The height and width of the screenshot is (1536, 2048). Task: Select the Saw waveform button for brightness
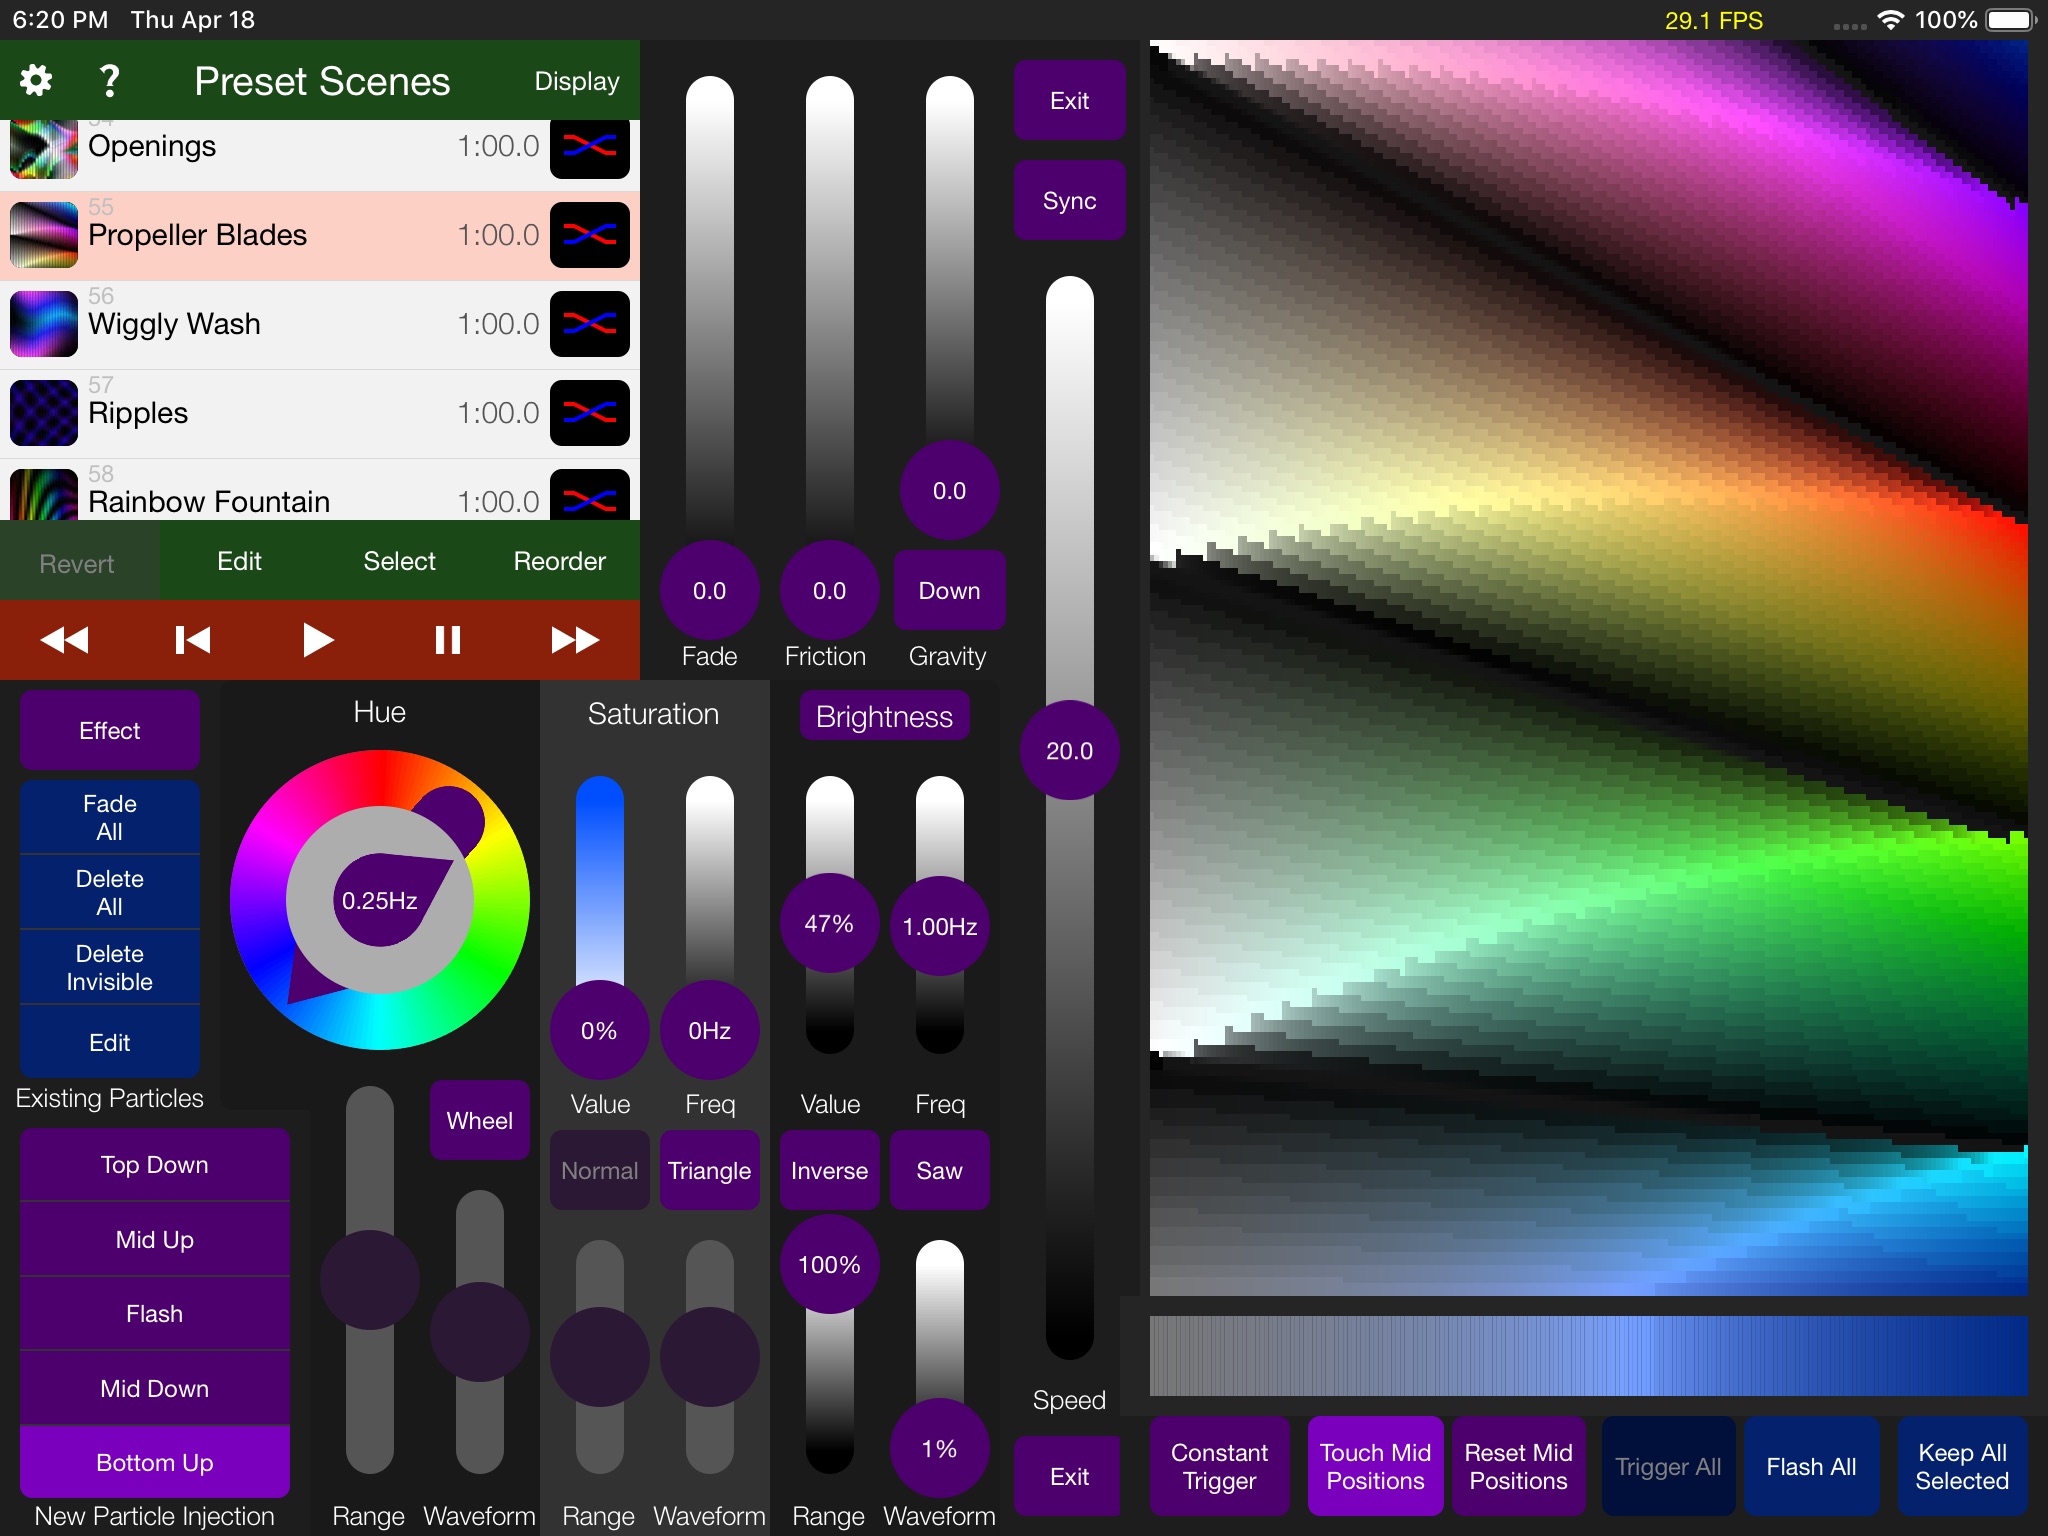tap(935, 1170)
